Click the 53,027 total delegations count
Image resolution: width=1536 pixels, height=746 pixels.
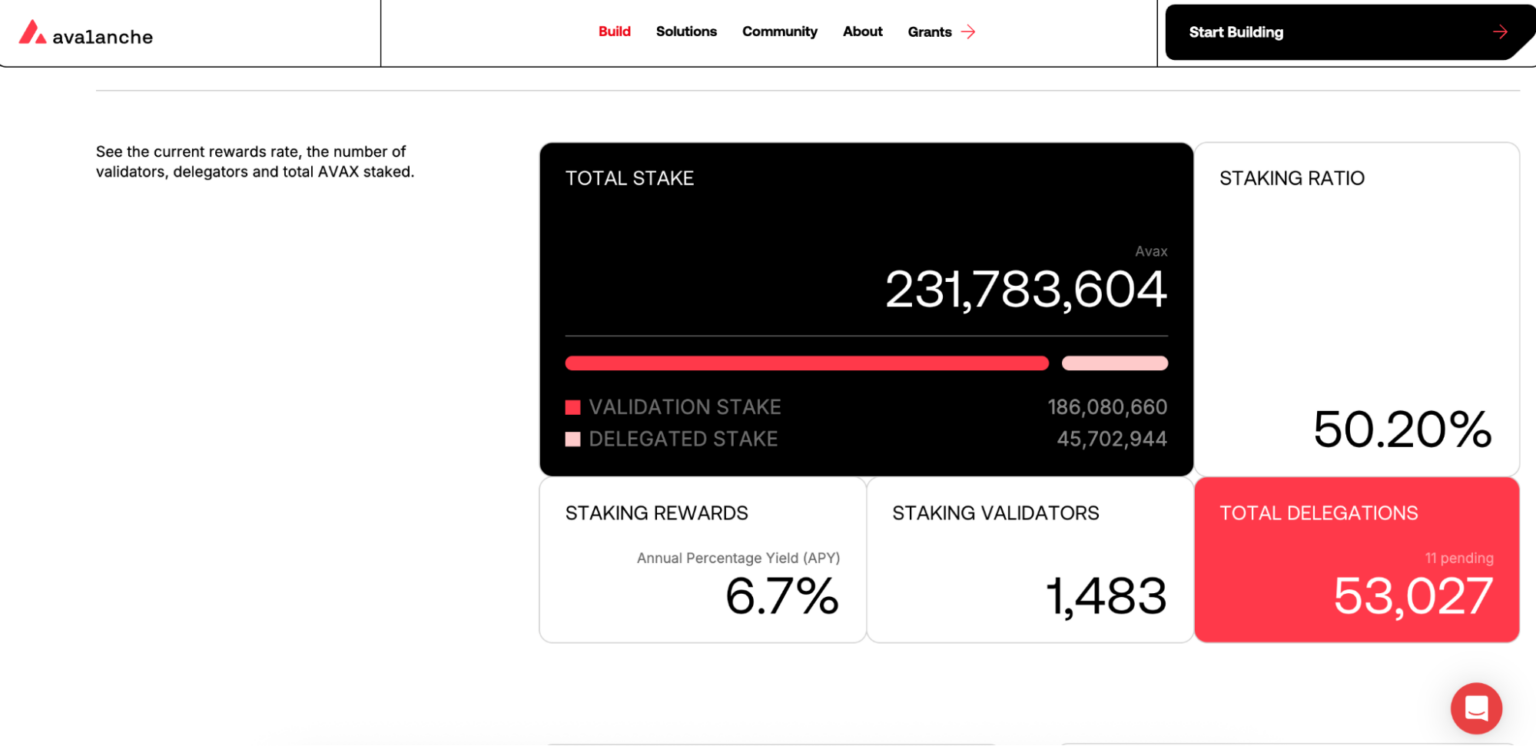(1413, 596)
